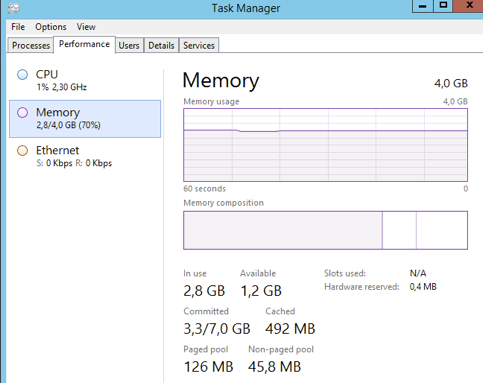Minimize the Task Manager window
Viewport: 483px width, 383px height.
point(423,6)
